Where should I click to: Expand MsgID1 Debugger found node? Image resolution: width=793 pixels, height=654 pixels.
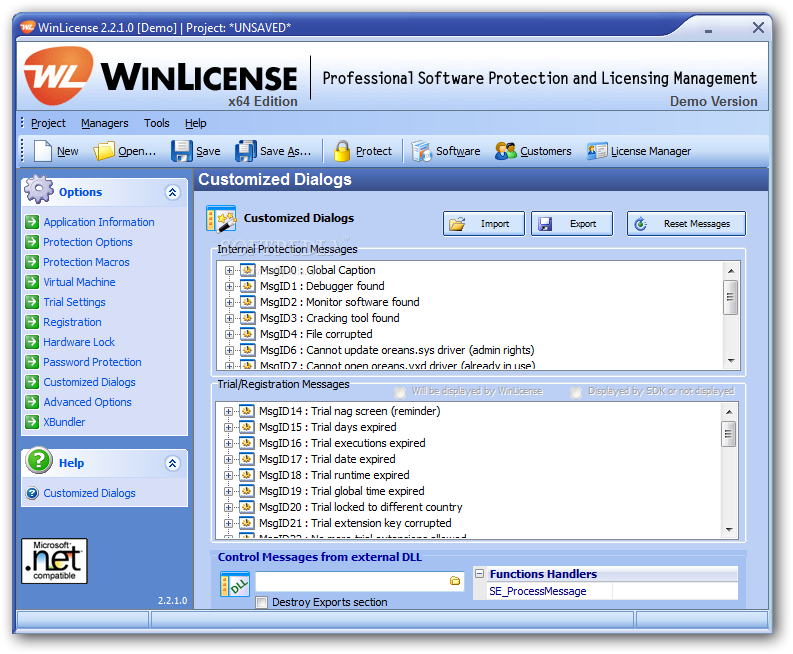pos(230,286)
